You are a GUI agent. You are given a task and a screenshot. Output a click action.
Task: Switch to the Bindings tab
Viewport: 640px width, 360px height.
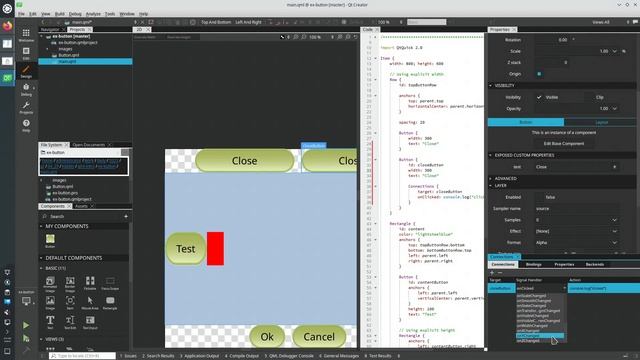533,264
